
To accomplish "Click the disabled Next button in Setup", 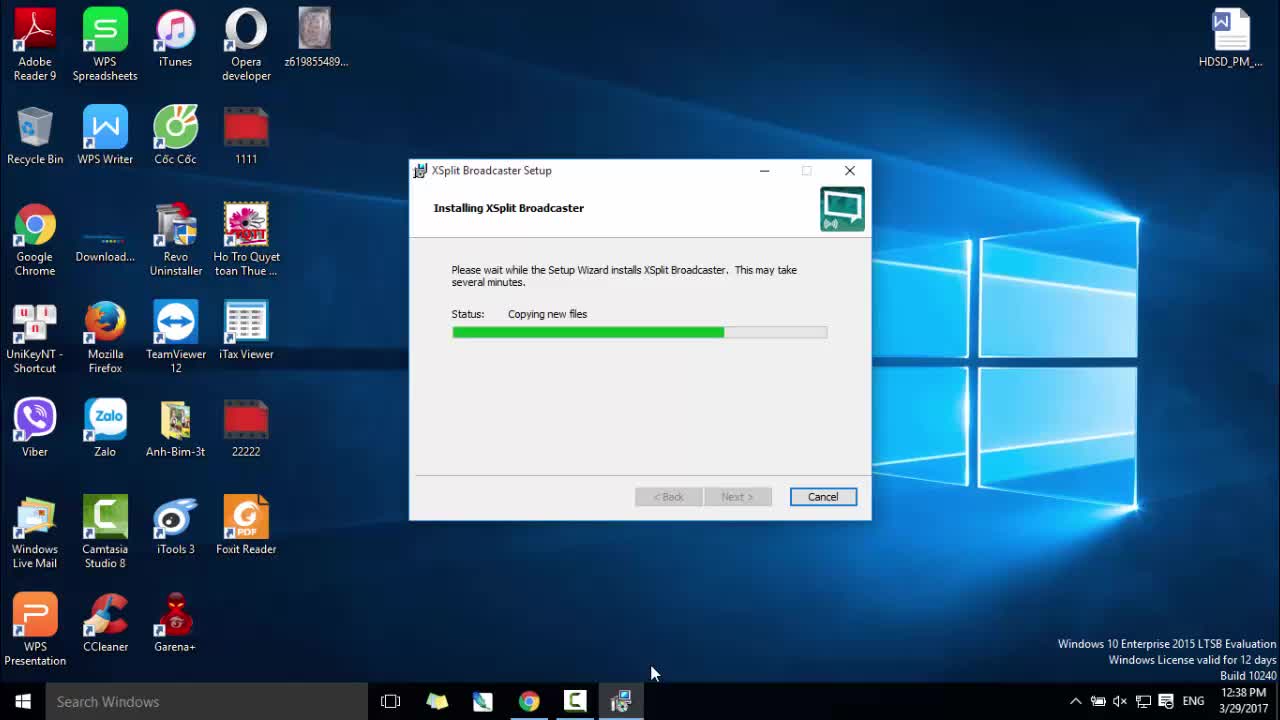I will point(737,497).
